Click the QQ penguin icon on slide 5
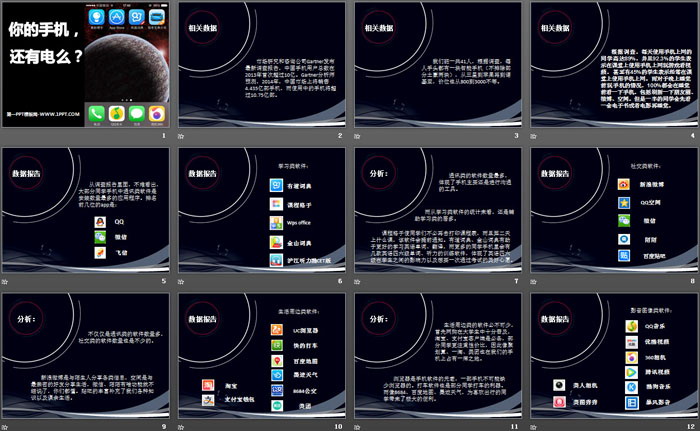Viewport: 700px width, 431px height. [x=100, y=221]
